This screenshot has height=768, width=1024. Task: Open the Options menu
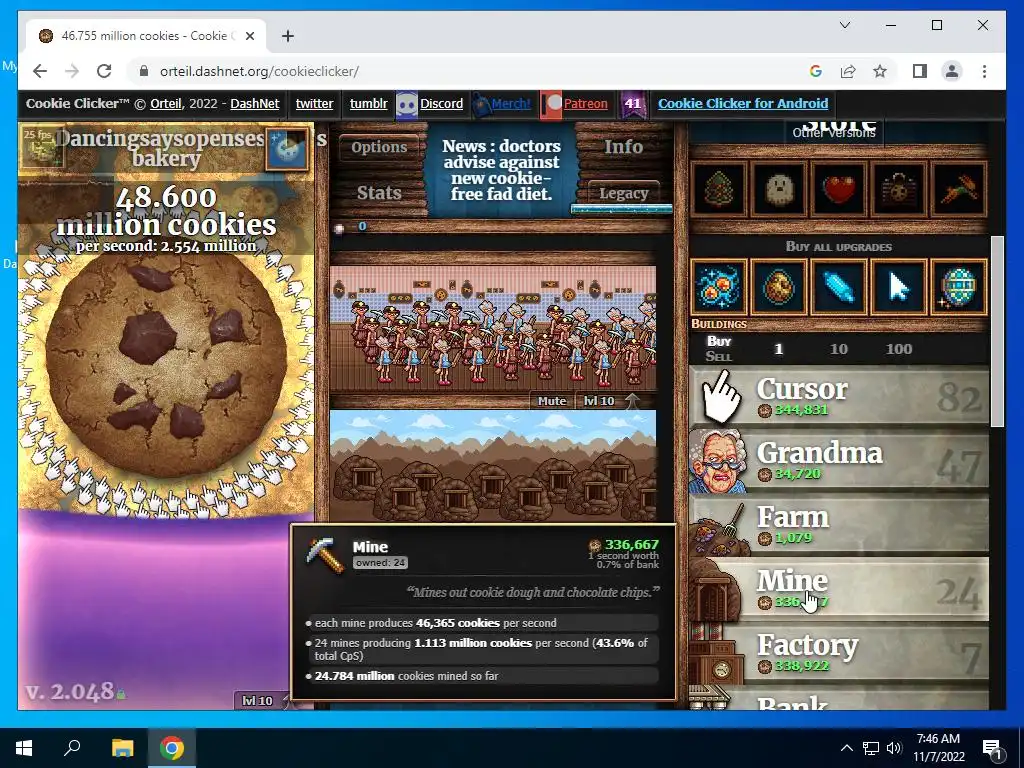pyautogui.click(x=379, y=147)
